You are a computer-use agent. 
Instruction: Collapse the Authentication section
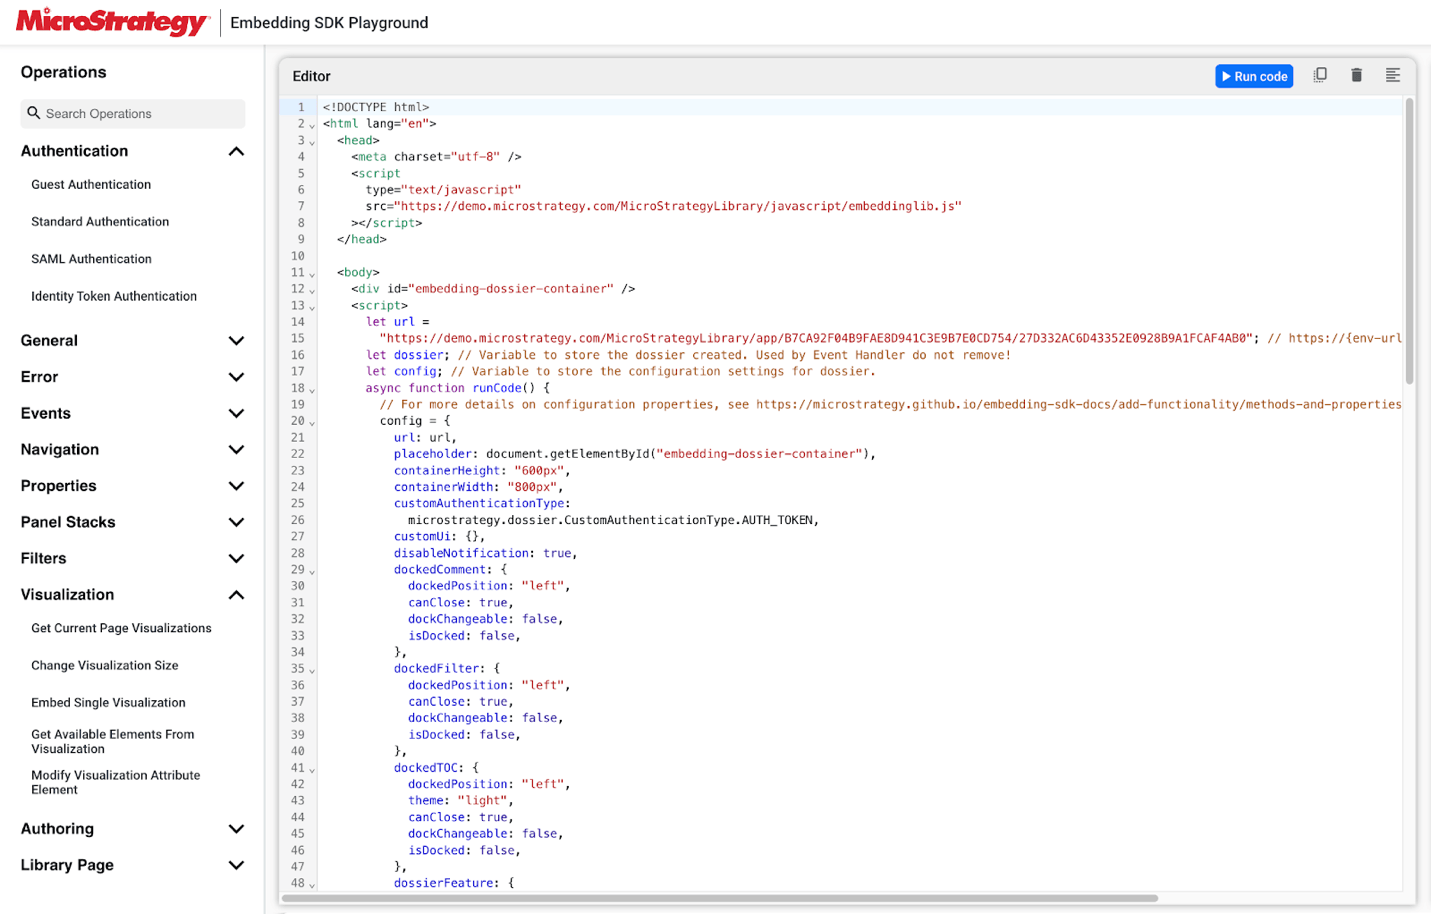[236, 151]
